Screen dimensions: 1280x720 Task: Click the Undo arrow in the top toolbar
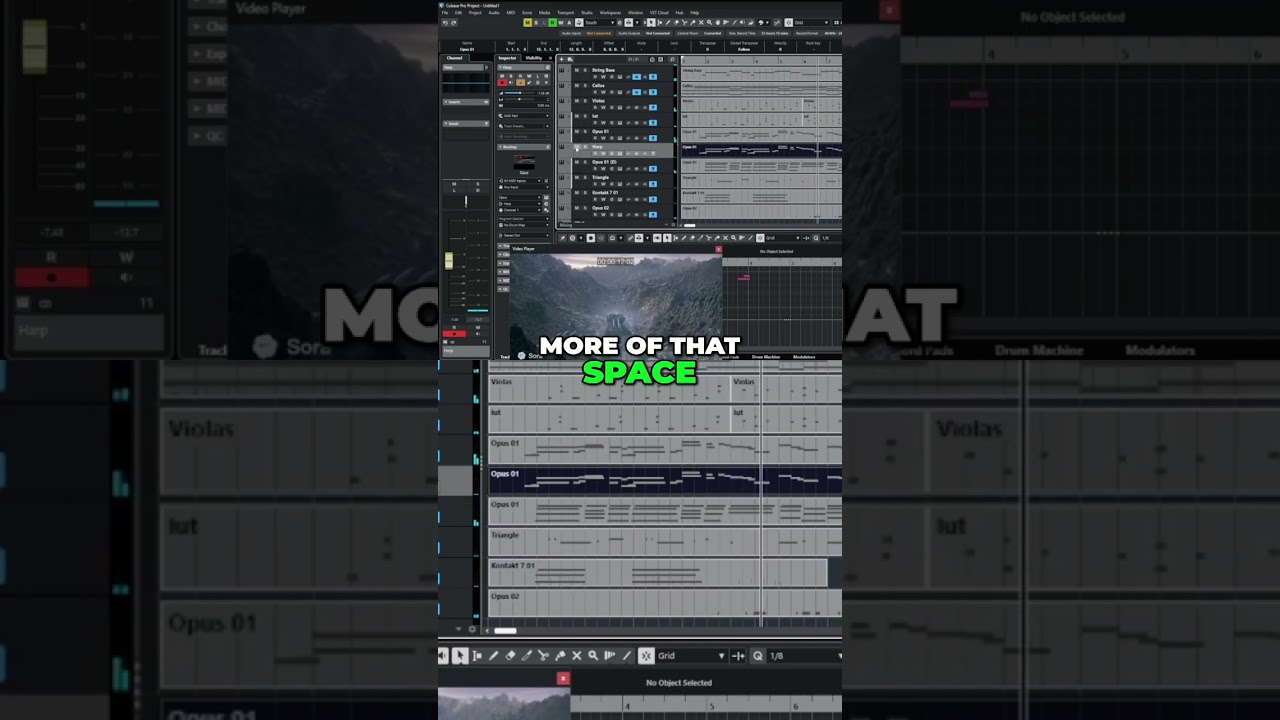(445, 23)
